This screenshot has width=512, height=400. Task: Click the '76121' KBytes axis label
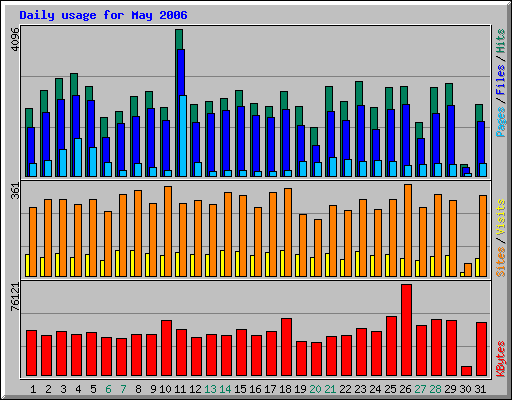tap(15, 297)
